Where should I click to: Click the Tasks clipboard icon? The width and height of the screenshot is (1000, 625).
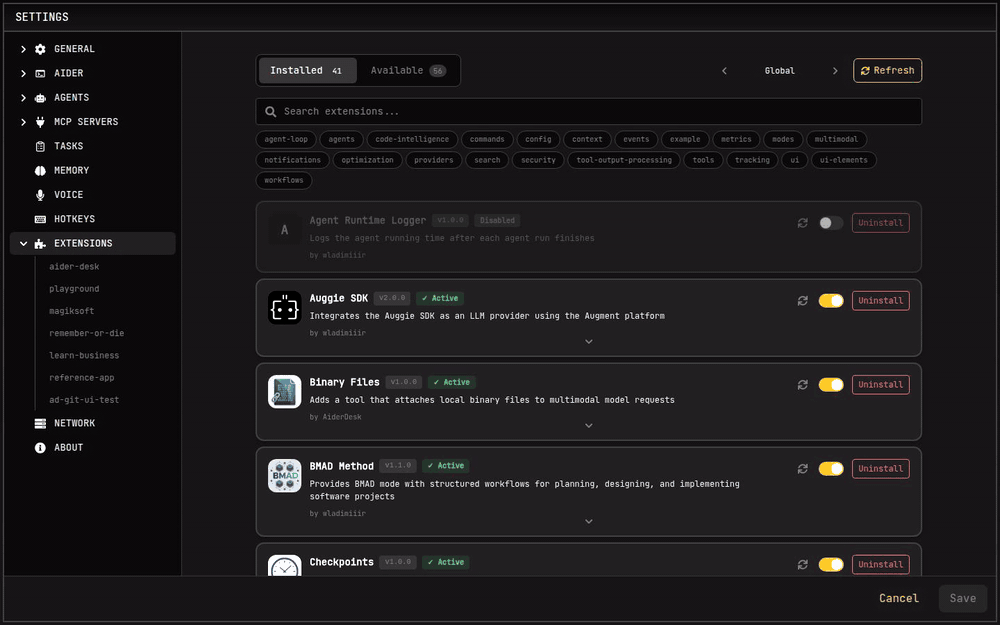coord(40,146)
